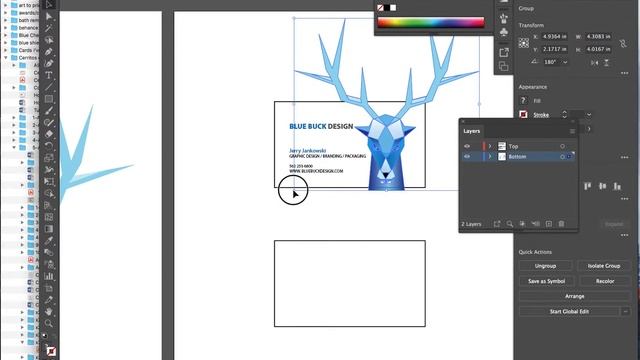Image resolution: width=640 pixels, height=360 pixels.
Task: Select the Pen tool
Action: click(49, 52)
